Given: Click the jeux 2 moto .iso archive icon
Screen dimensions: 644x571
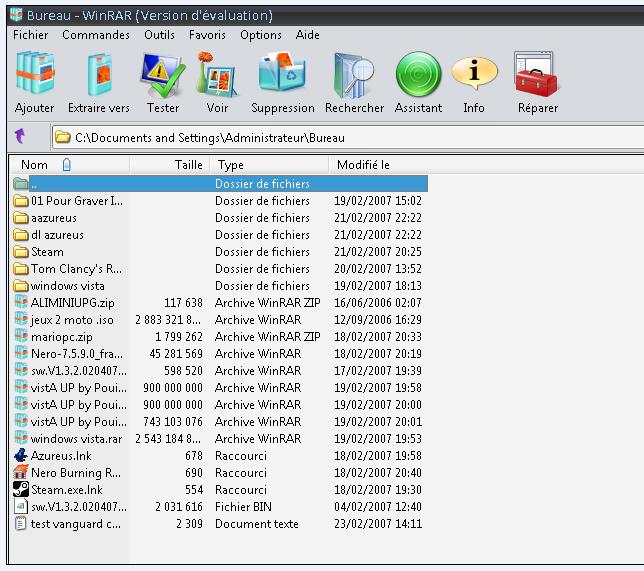Looking at the screenshot, I should [x=21, y=319].
